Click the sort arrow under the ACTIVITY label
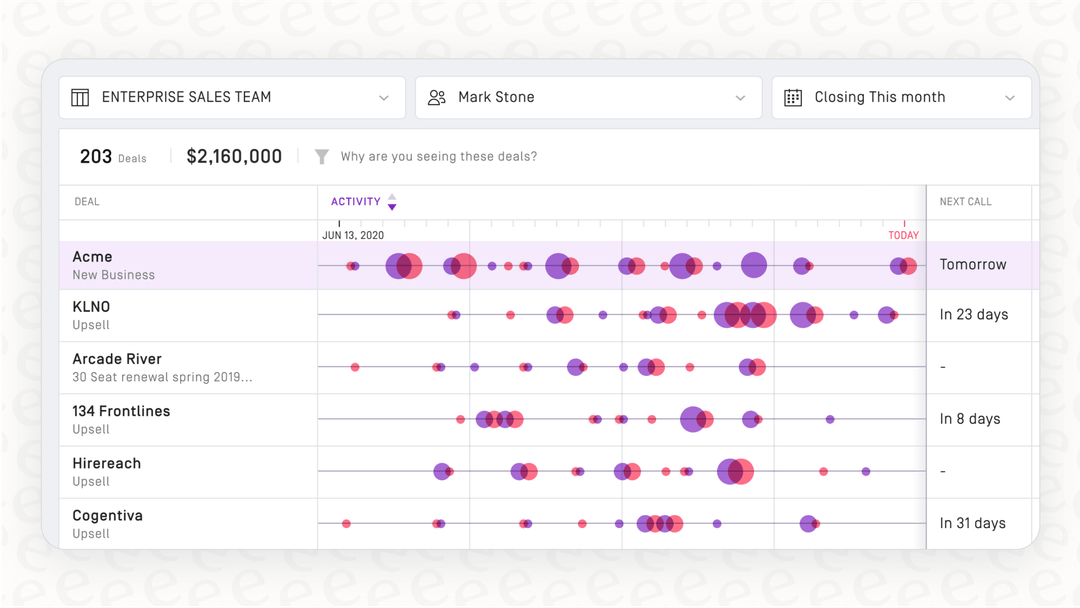Screen dimensions: 1080x608 (x=391, y=201)
